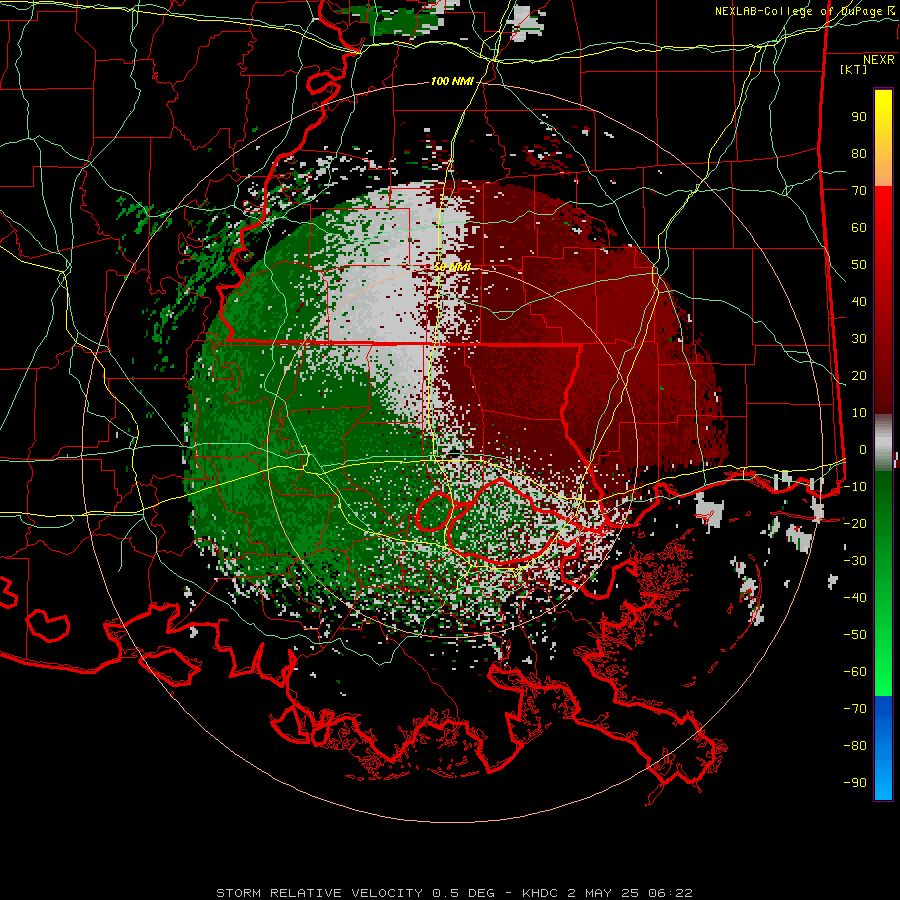Click the 50 value on velocity scale
900x900 pixels.
point(859,265)
